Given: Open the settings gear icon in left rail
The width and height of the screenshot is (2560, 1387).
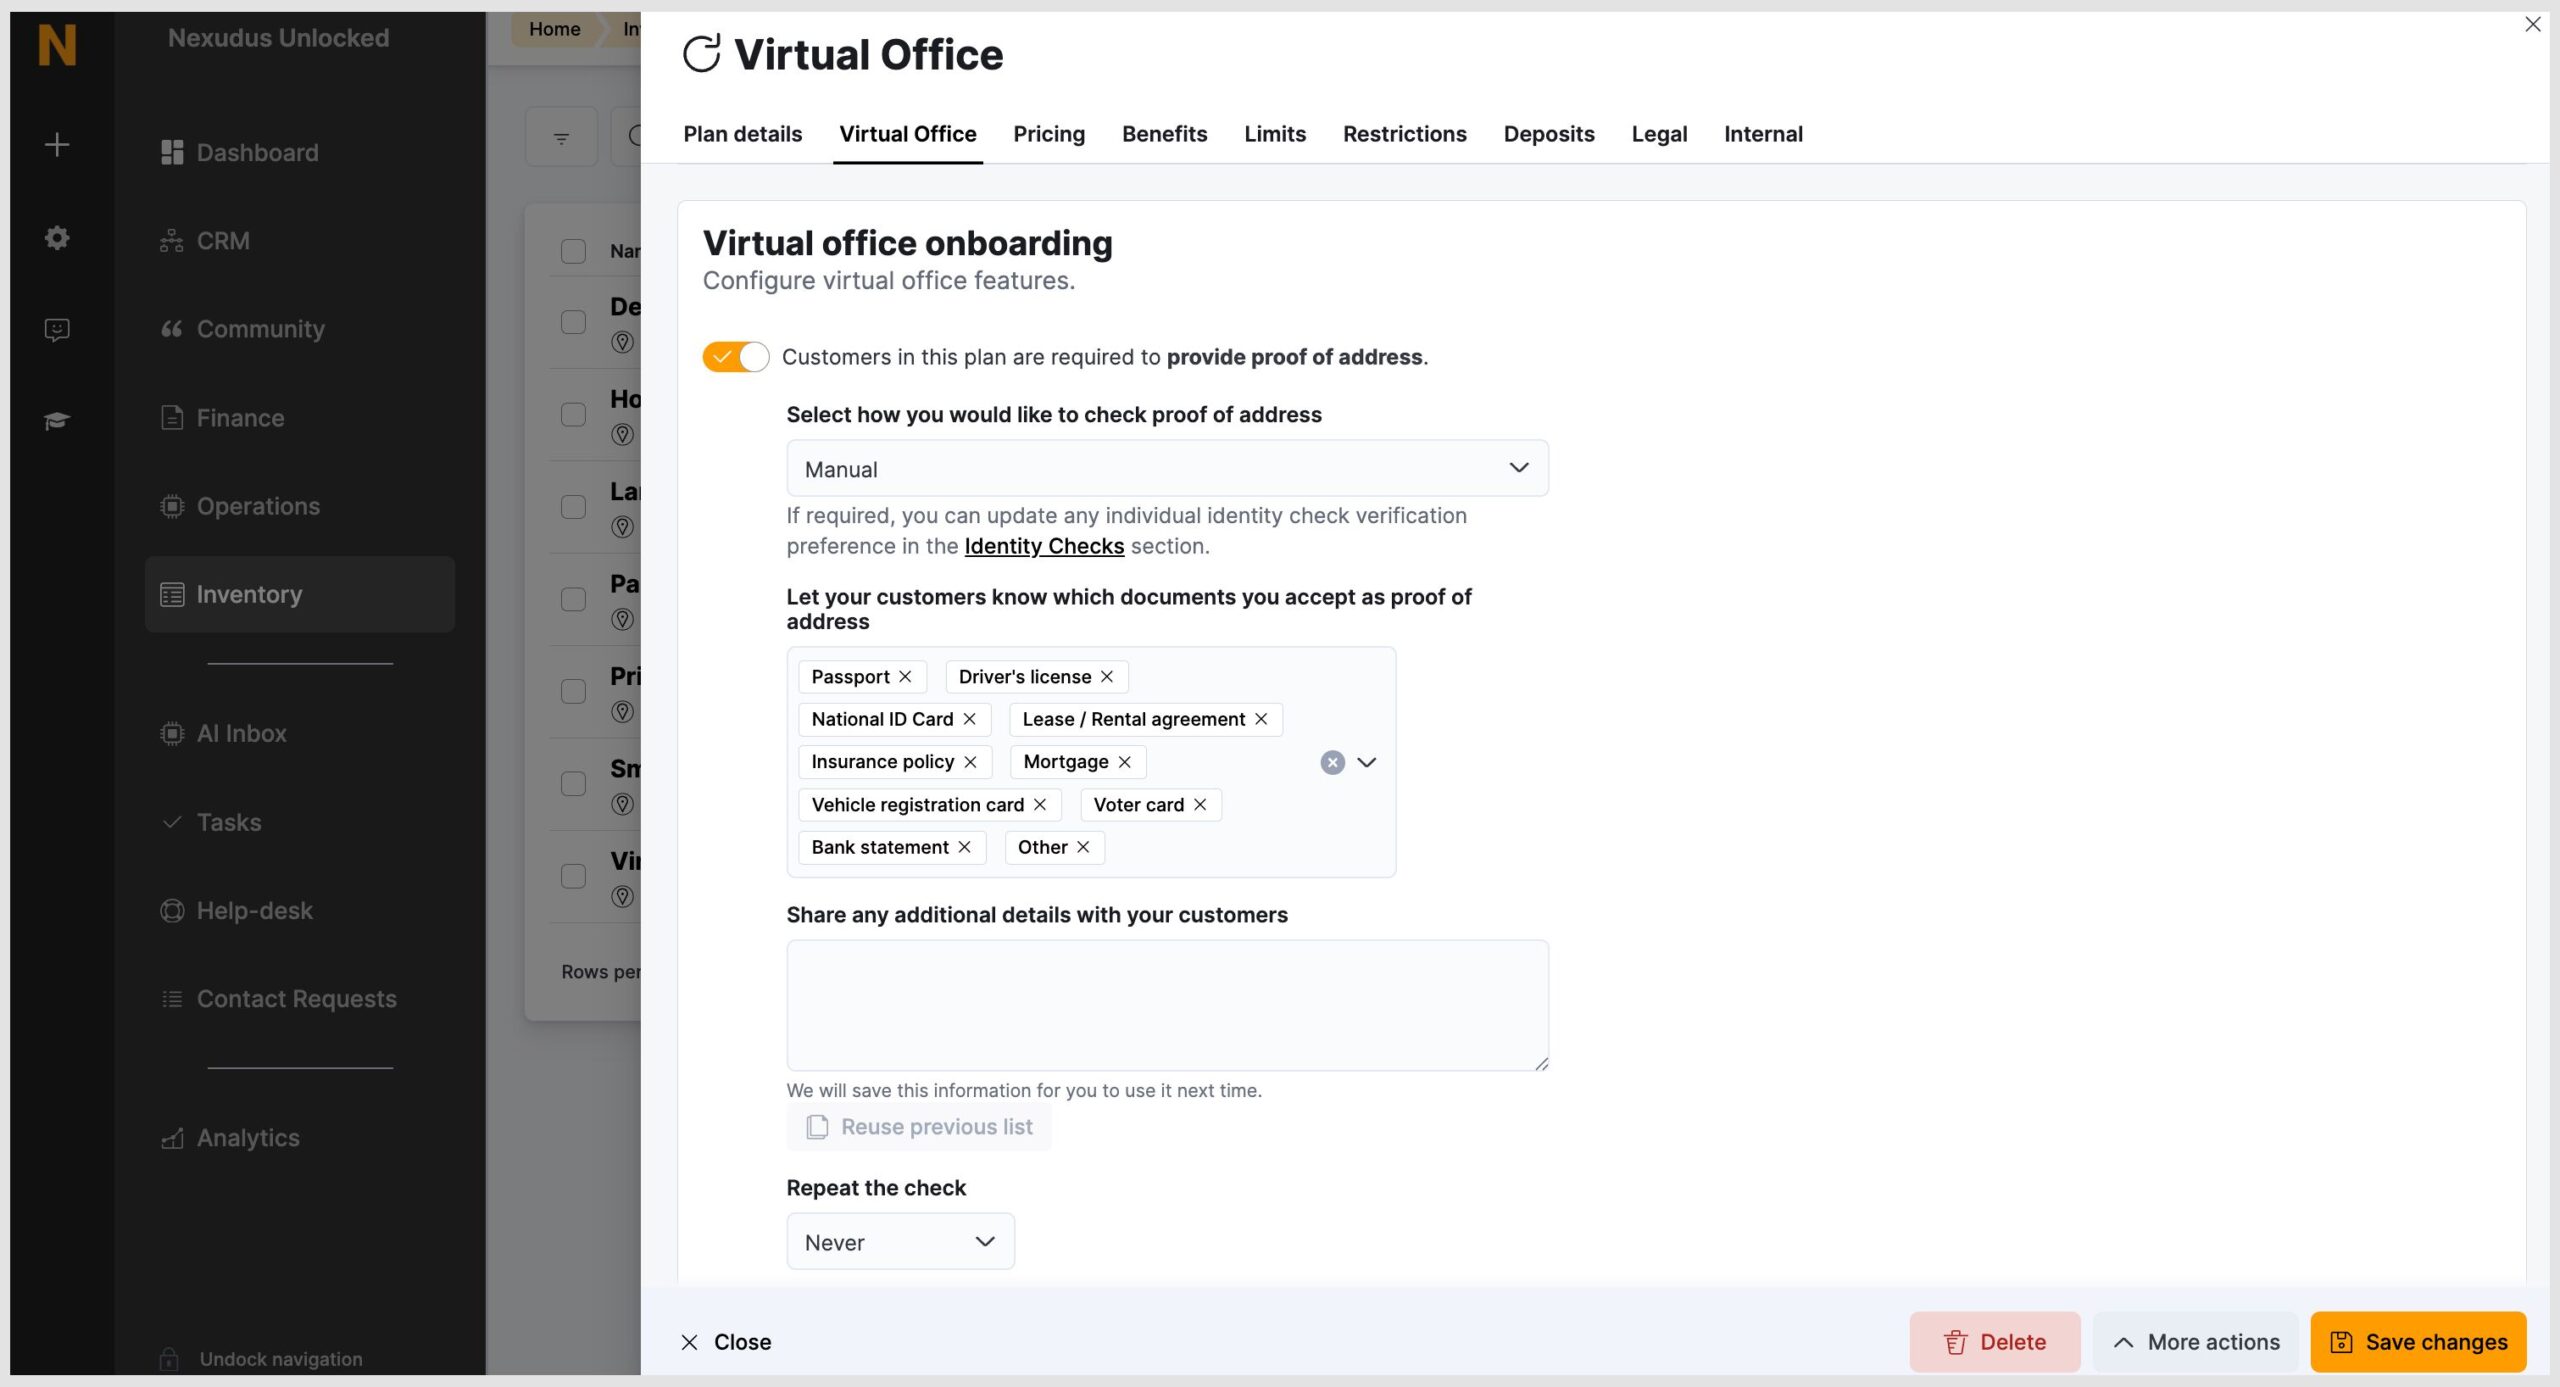Looking at the screenshot, I should [x=57, y=238].
